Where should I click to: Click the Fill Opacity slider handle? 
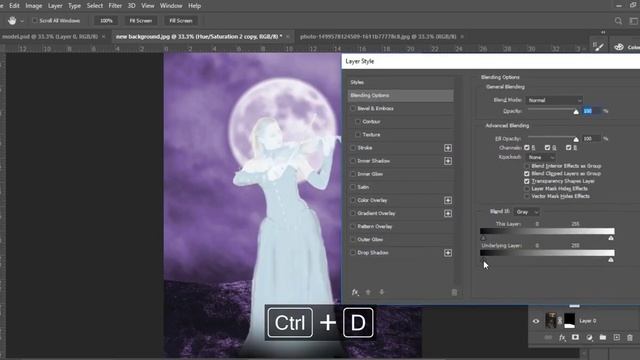(576, 140)
